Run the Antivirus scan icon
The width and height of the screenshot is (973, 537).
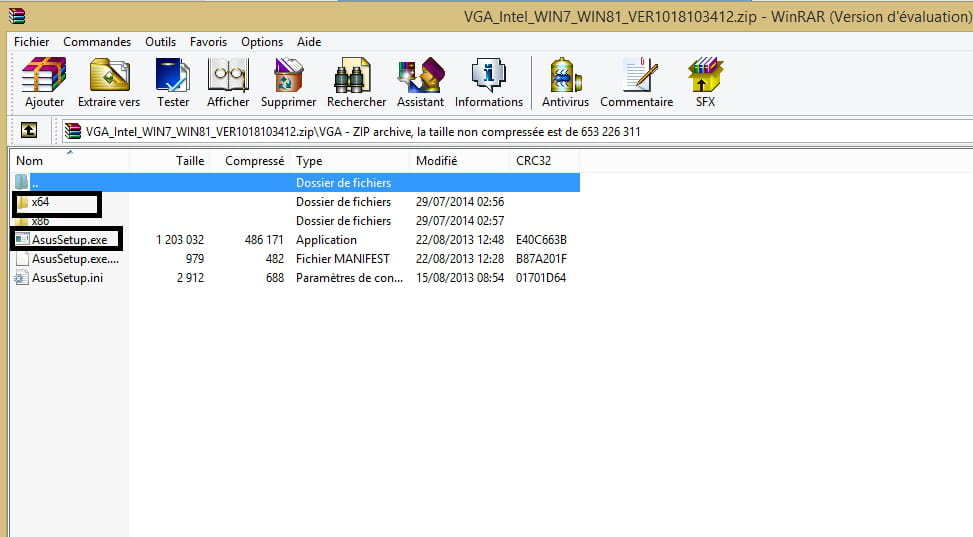coord(565,75)
